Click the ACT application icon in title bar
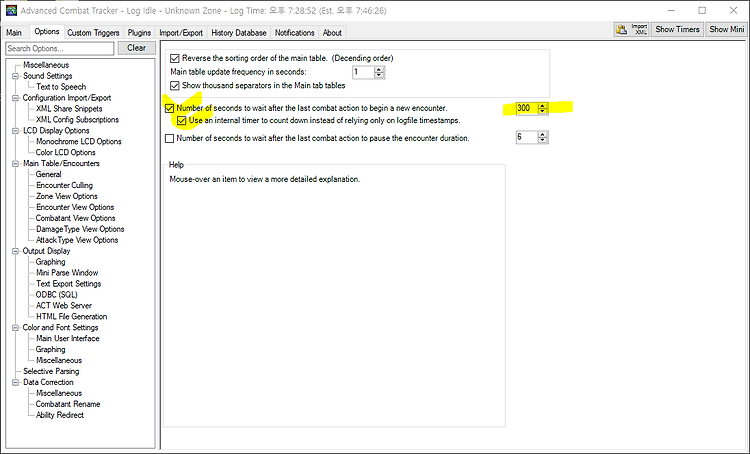The width and height of the screenshot is (750, 454). pos(11,10)
